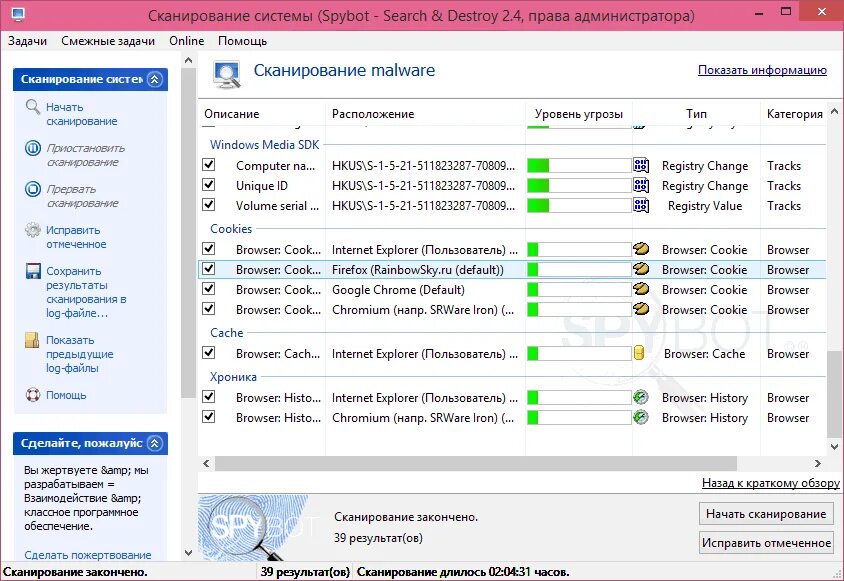
Task: Click cookie icon in Internet Explorer cookie row
Action: pyautogui.click(x=641, y=249)
